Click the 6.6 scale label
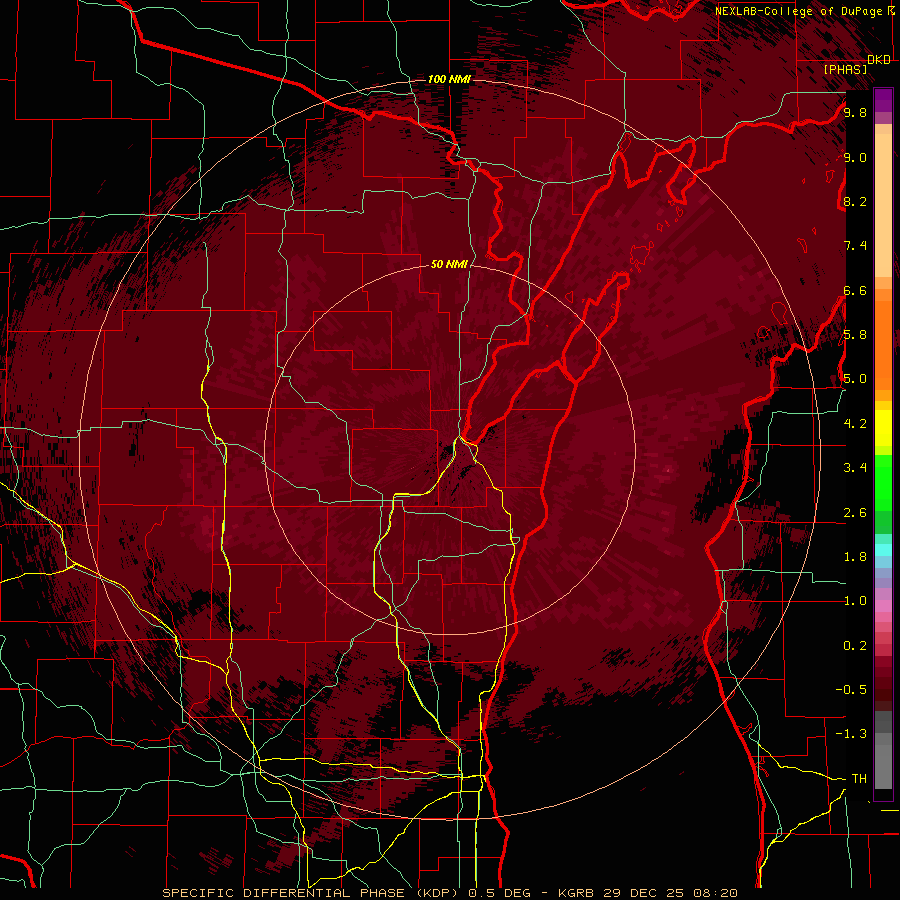Image resolution: width=900 pixels, height=900 pixels. tap(855, 290)
